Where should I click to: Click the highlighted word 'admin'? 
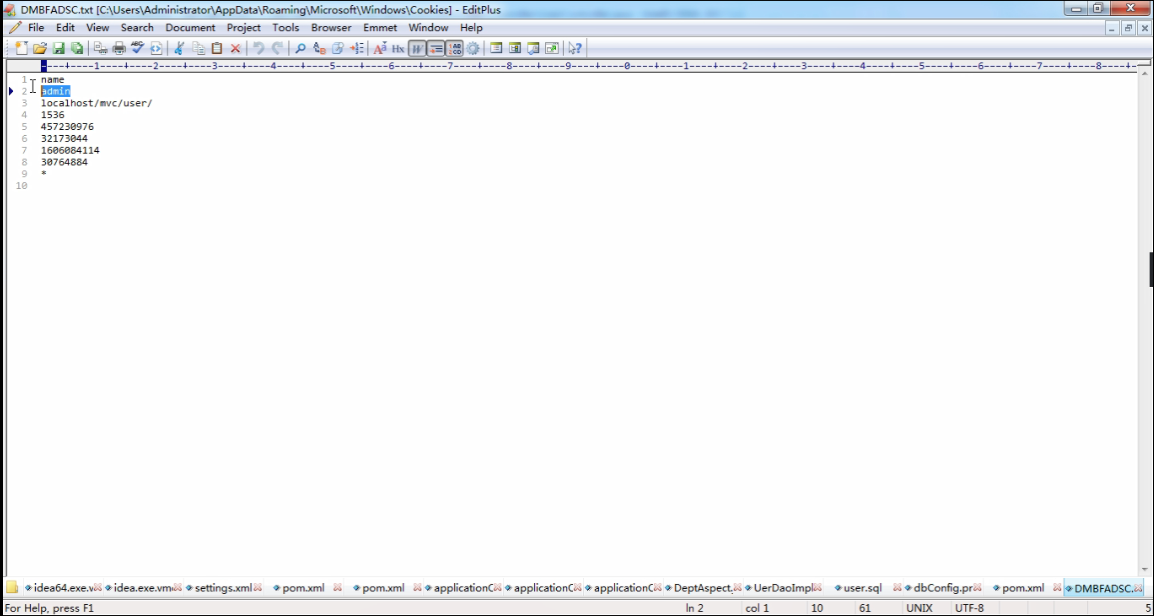pos(55,91)
